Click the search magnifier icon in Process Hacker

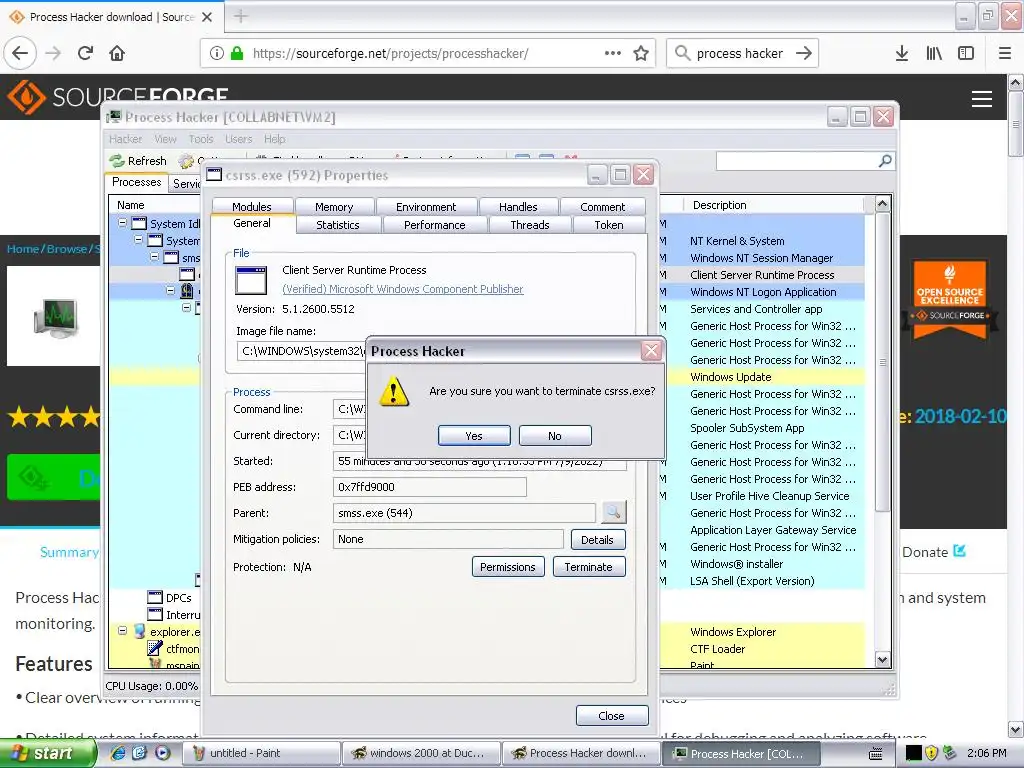885,161
